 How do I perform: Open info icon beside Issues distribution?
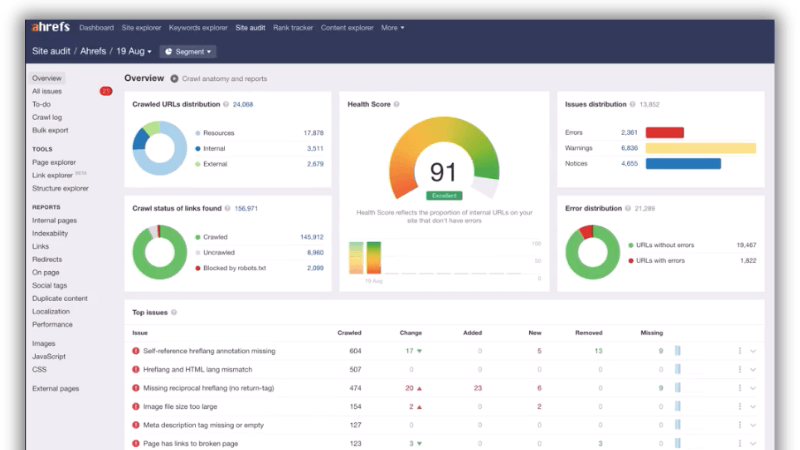pyautogui.click(x=632, y=104)
